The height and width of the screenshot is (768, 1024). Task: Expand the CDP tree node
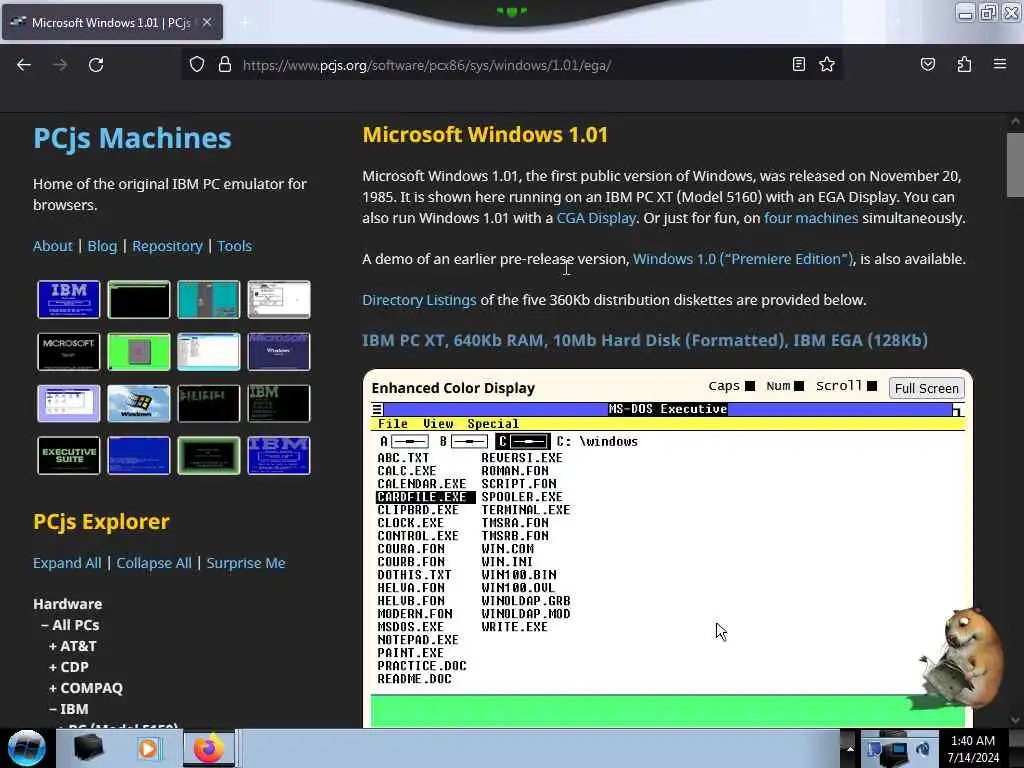[69, 667]
